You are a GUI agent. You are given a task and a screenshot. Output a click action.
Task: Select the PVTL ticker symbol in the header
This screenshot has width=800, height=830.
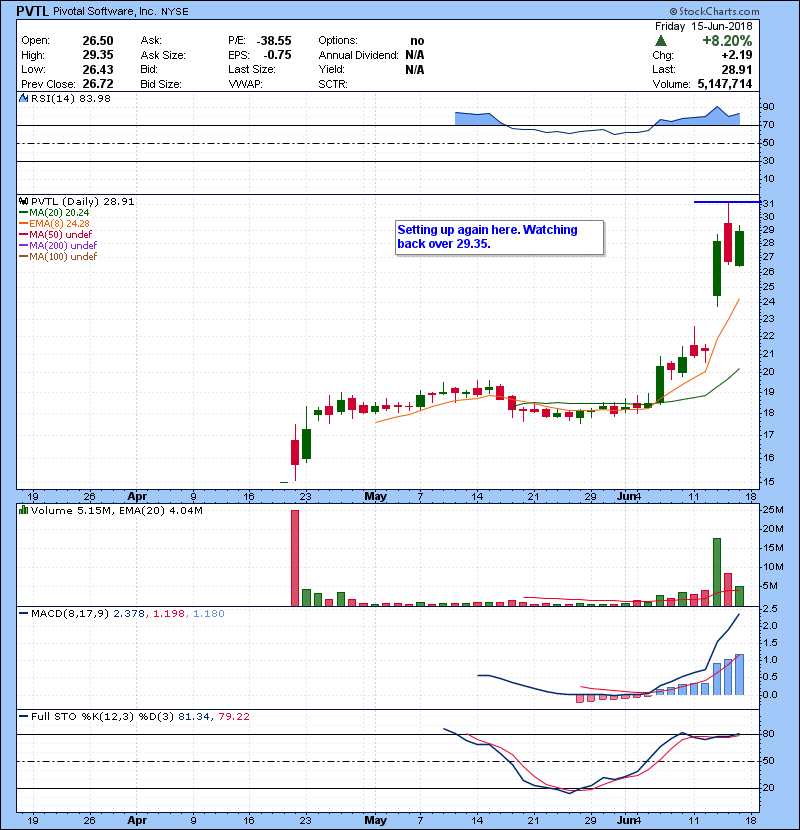coord(33,11)
